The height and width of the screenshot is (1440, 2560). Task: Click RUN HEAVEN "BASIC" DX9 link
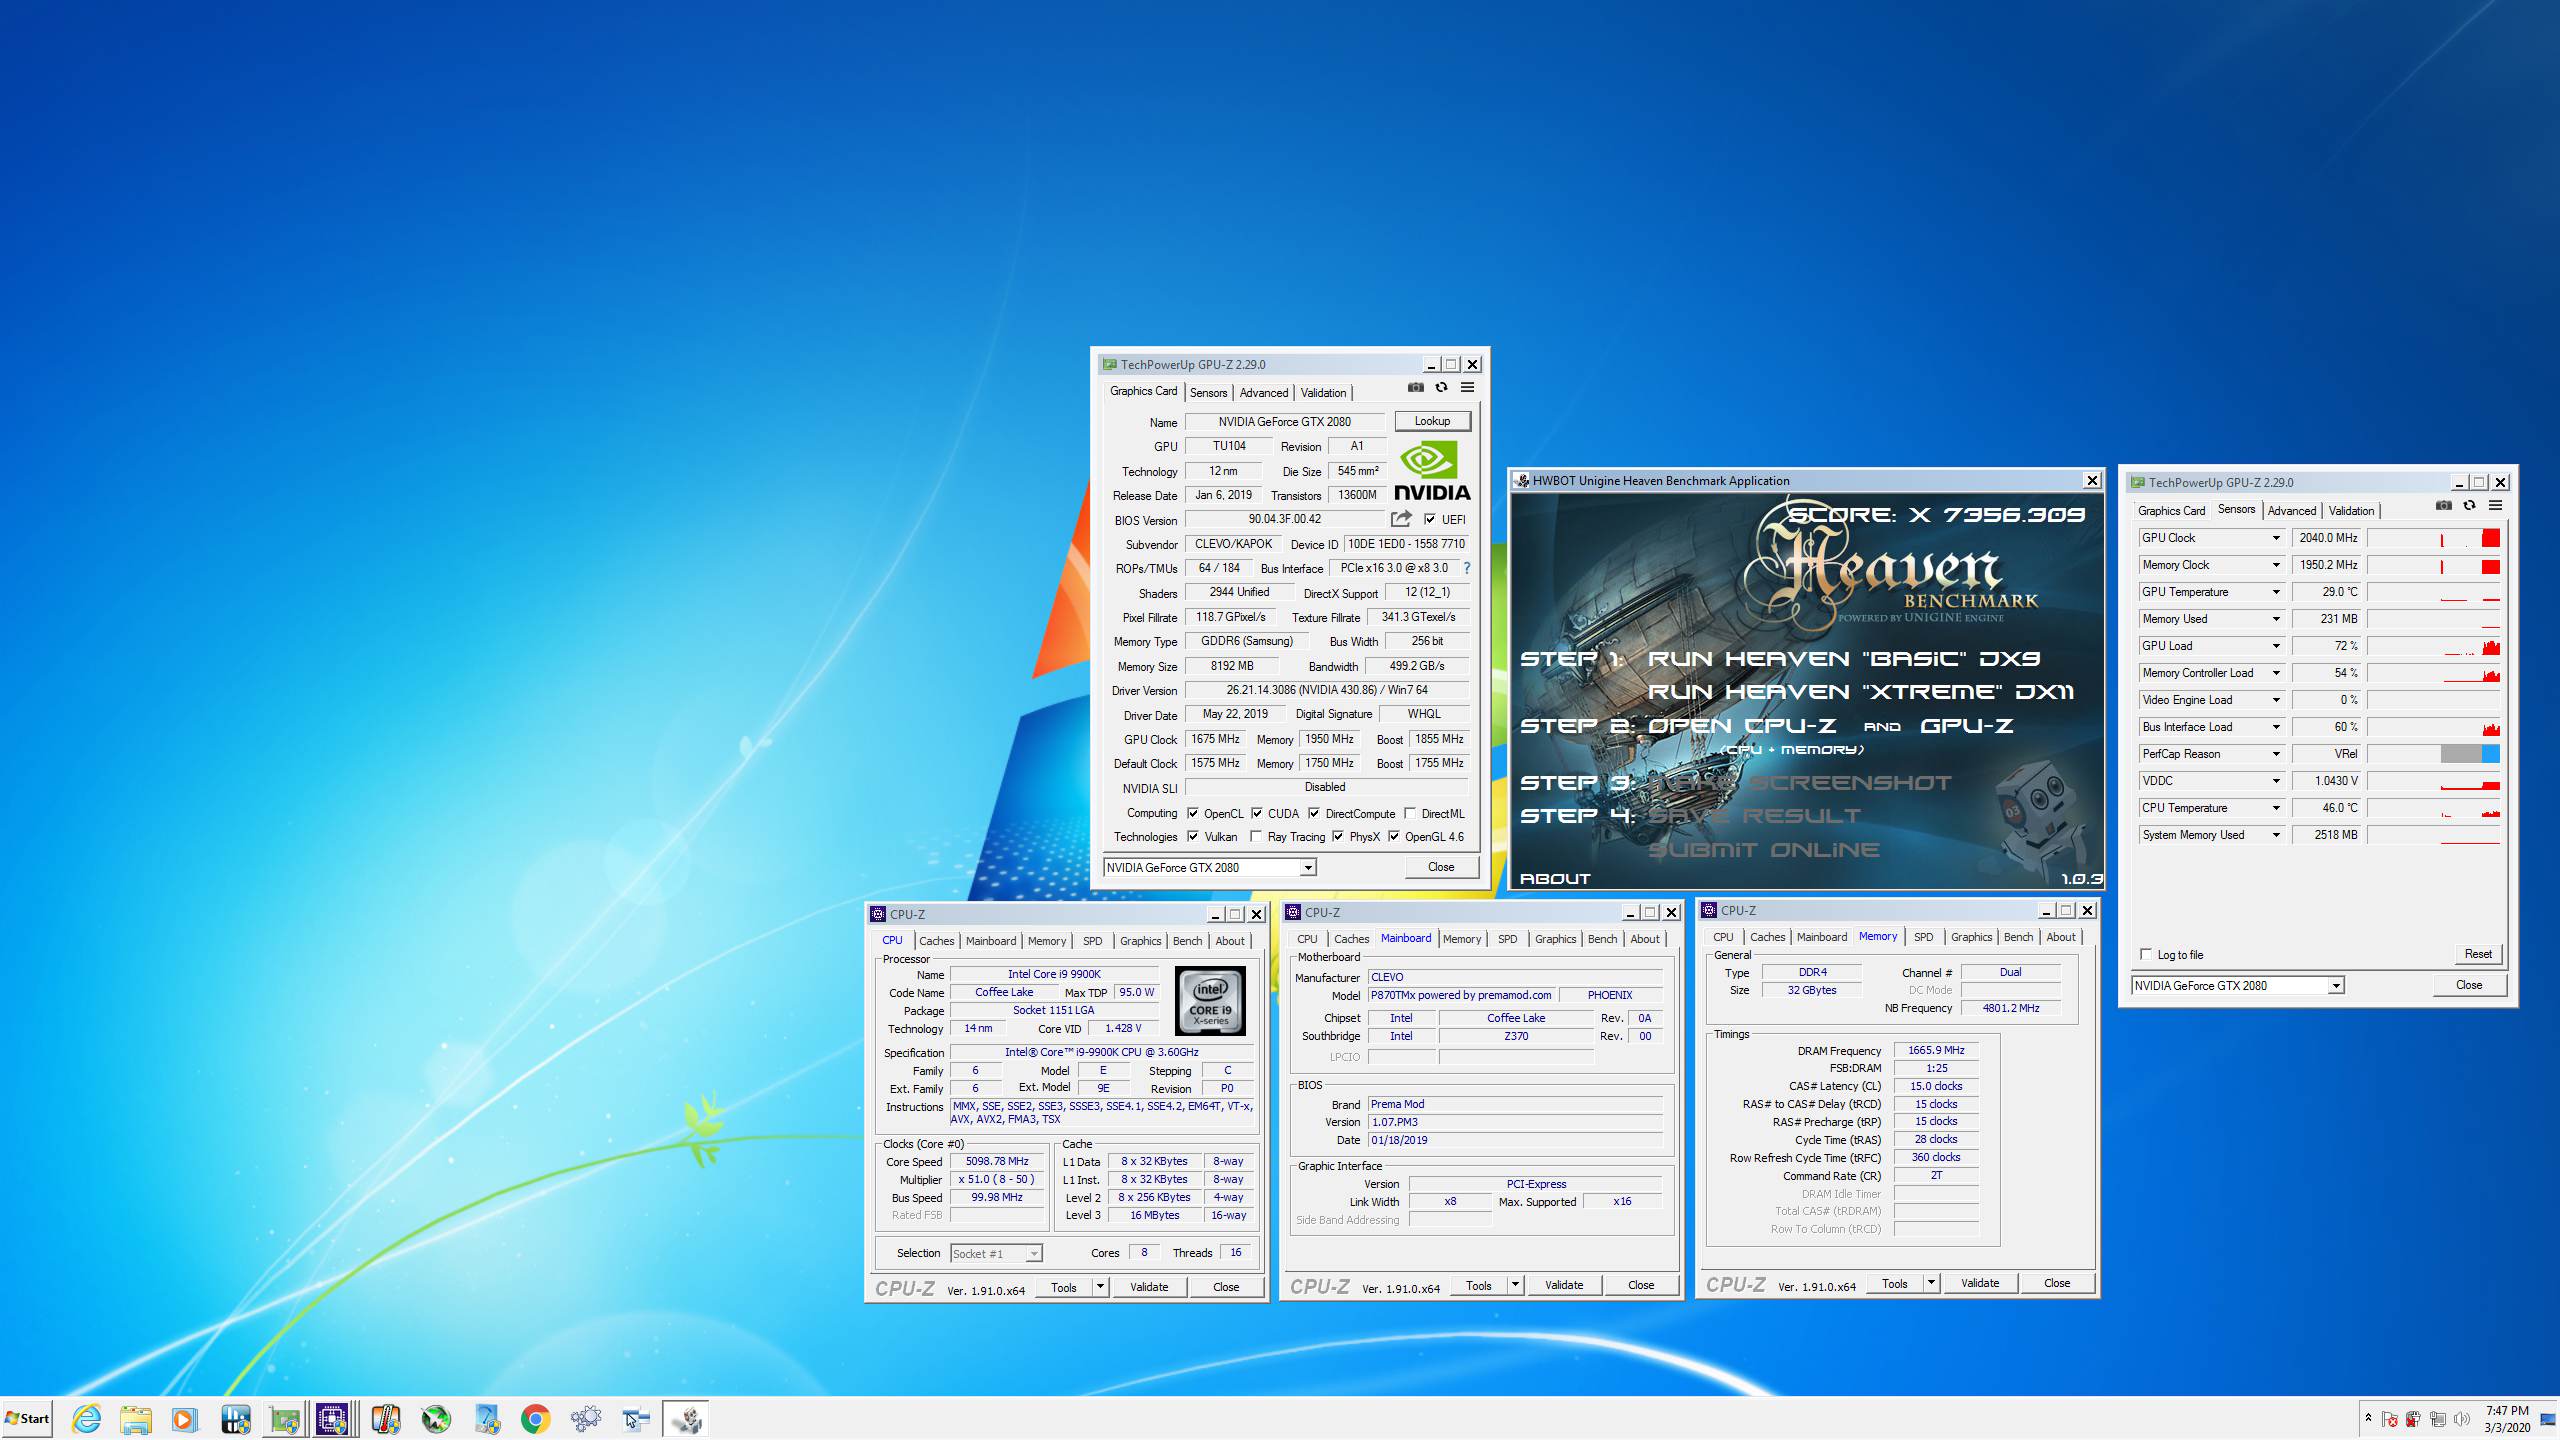click(1843, 659)
